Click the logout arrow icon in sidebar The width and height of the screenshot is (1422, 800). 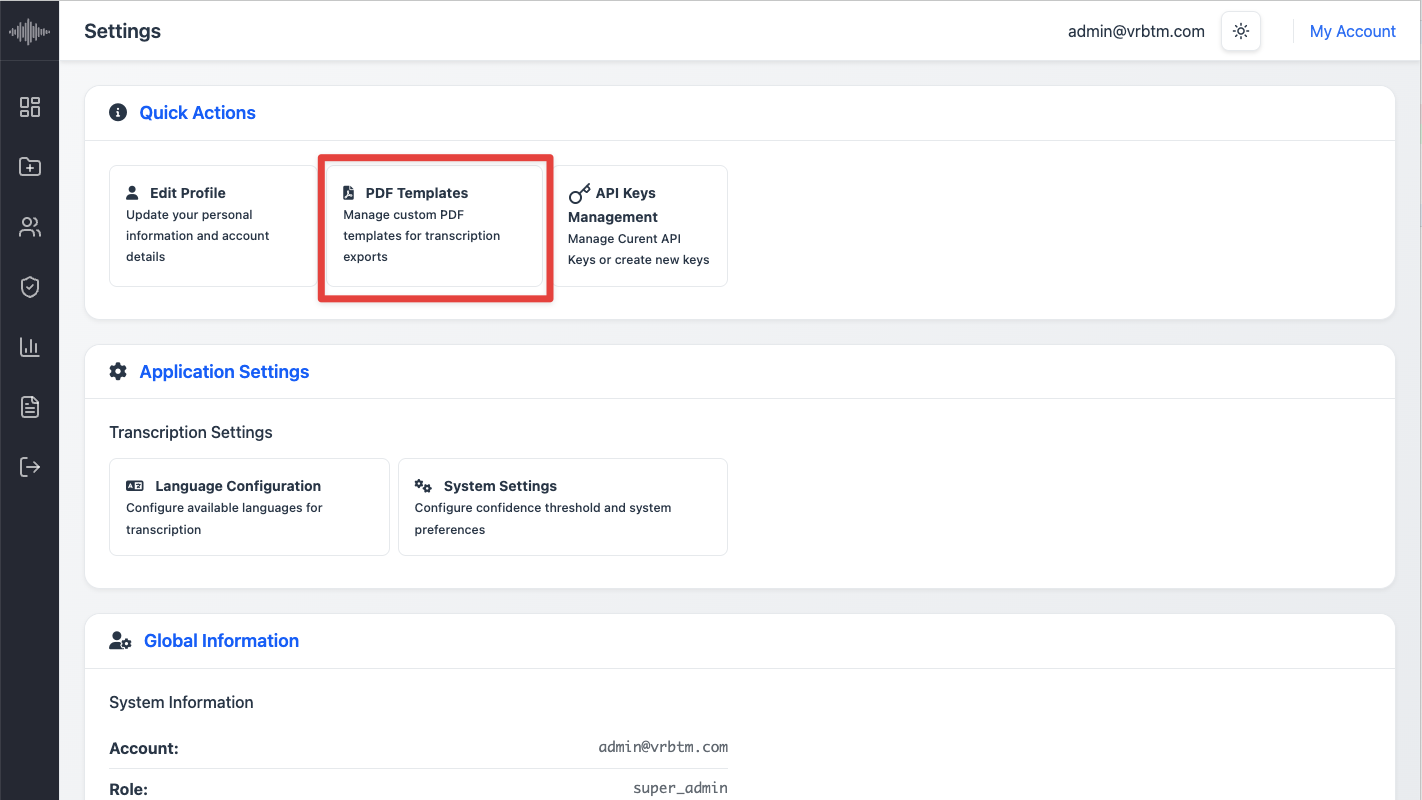pyautogui.click(x=30, y=467)
